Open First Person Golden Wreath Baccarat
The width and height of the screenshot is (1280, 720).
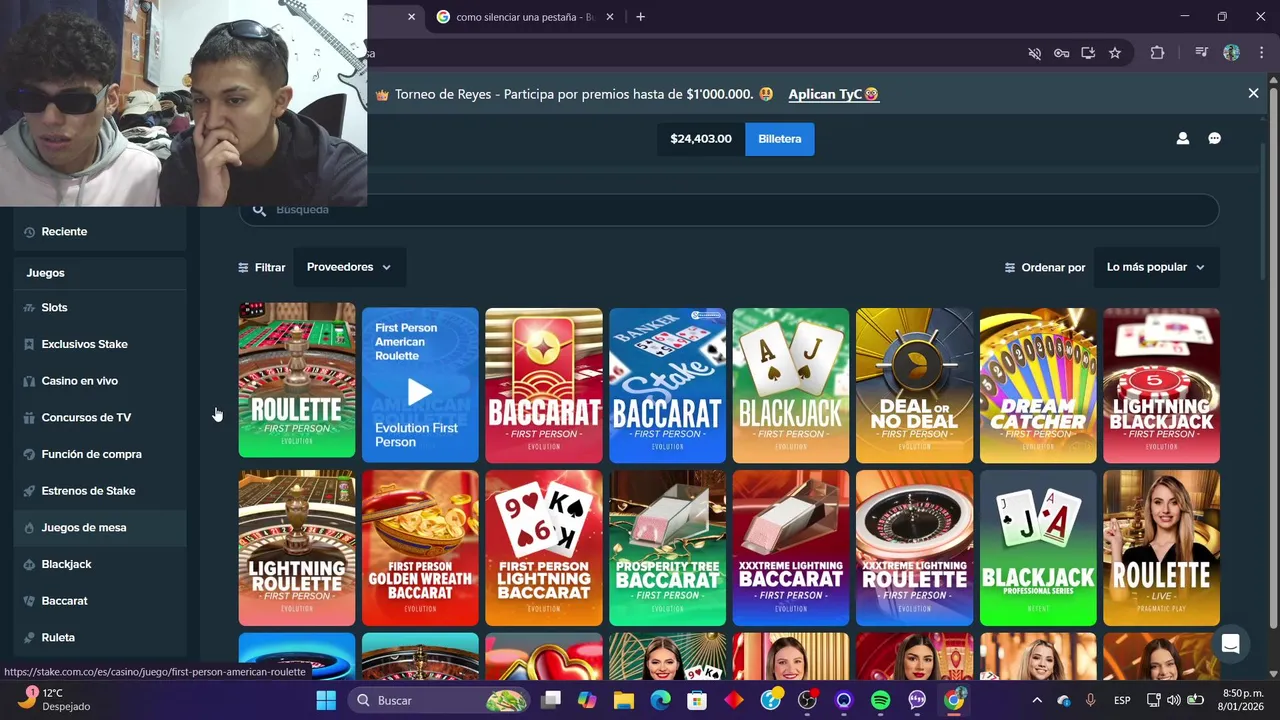coord(420,548)
